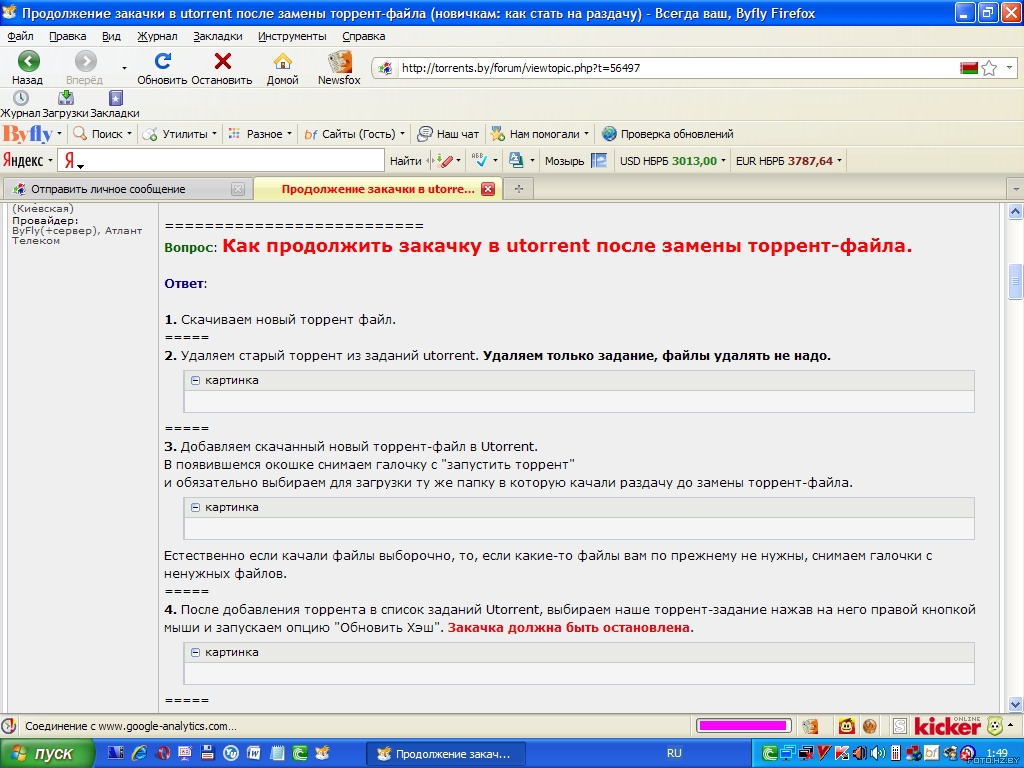The width and height of the screenshot is (1024, 768).
Task: Close the Продолжение закачки в utorre... tab
Action: pos(488,189)
